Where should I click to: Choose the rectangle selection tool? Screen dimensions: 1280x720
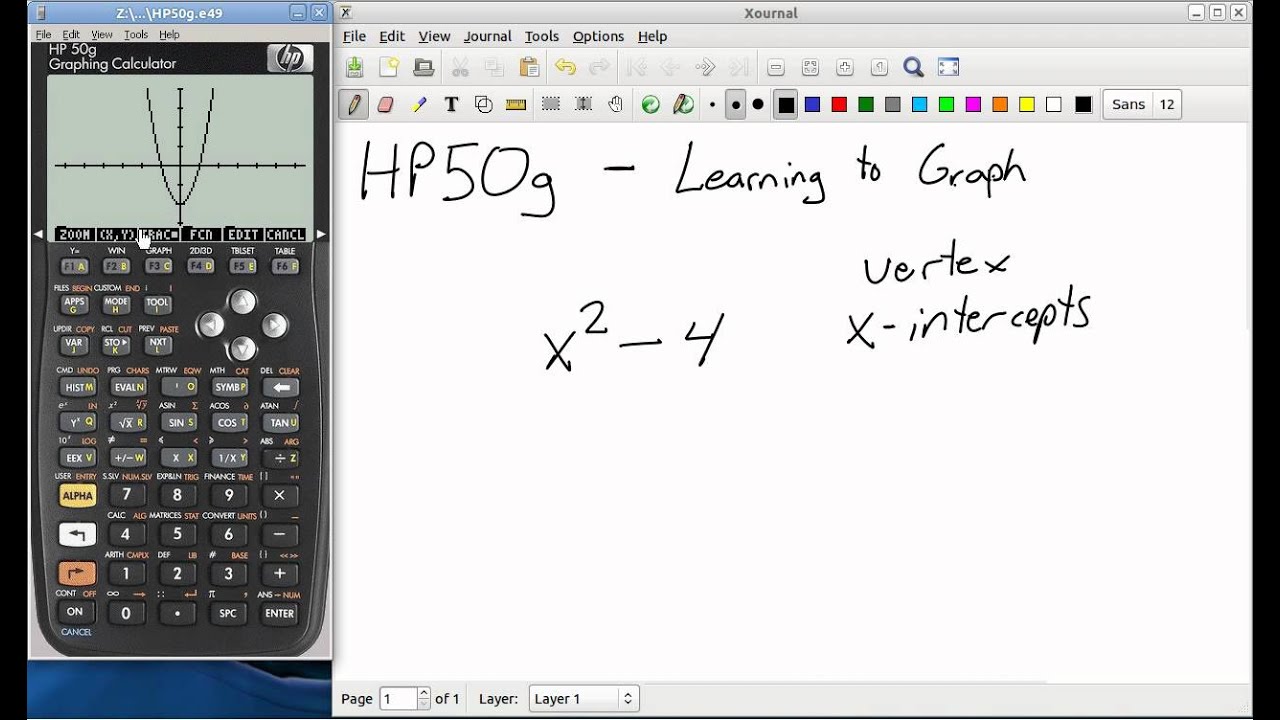551,104
